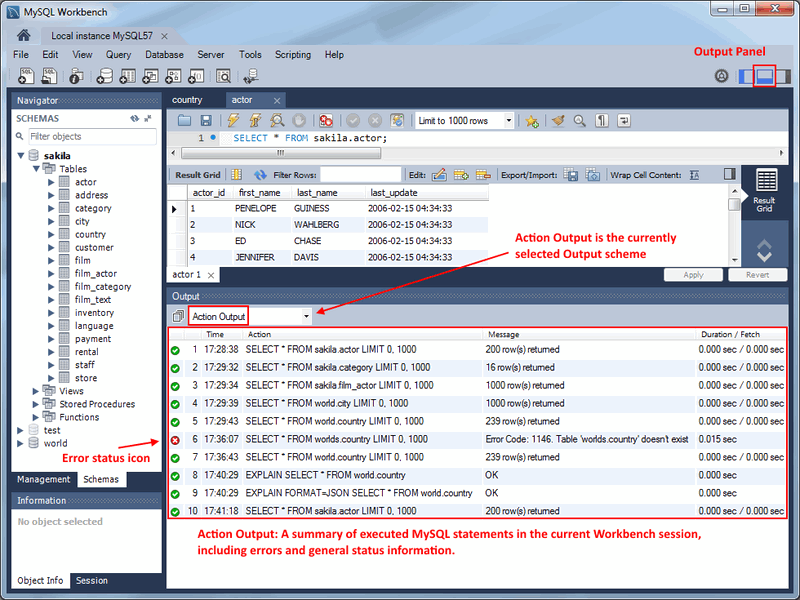The image size is (800, 600).
Task: Click the Beautify query broom icon
Action: point(558,121)
